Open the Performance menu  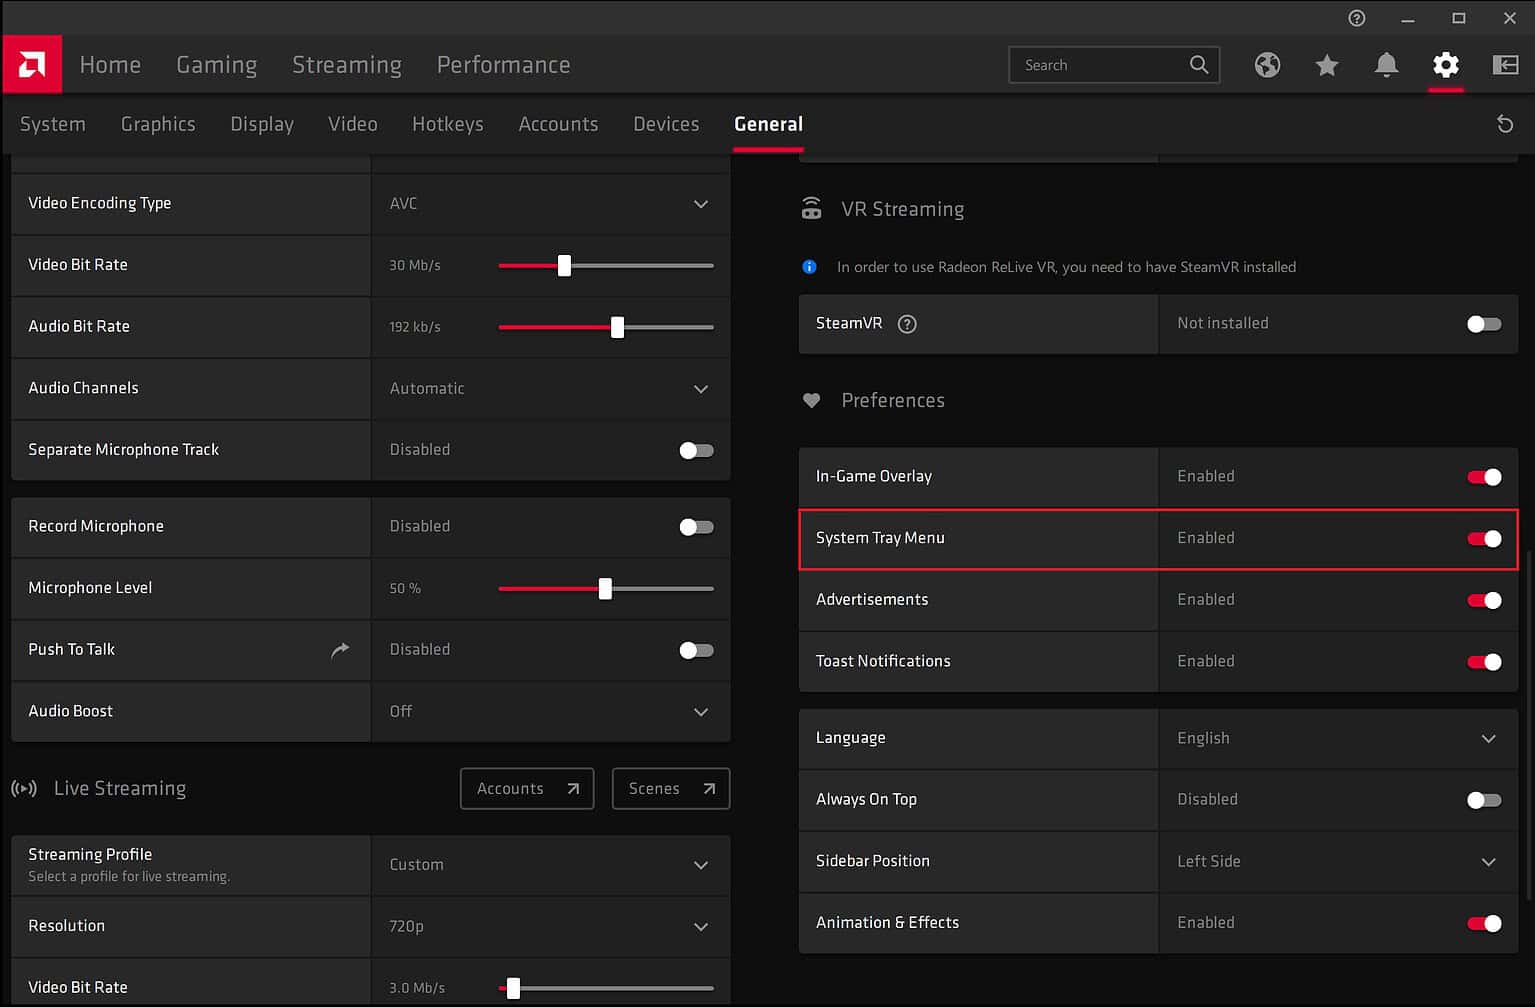[503, 64]
